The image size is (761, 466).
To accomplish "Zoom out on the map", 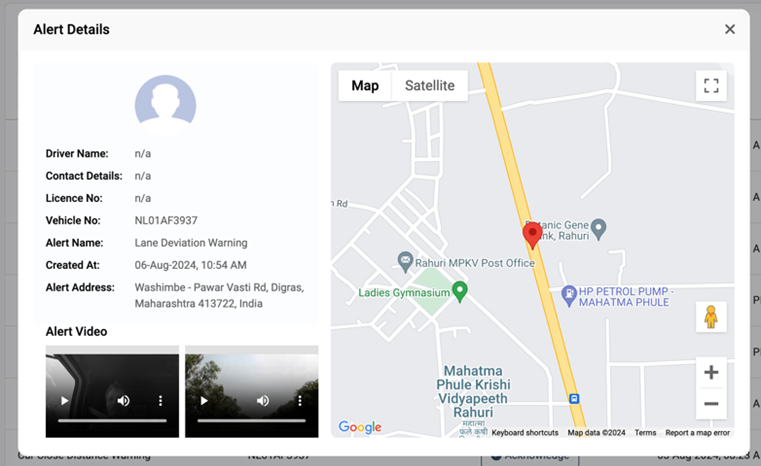I will (x=711, y=404).
